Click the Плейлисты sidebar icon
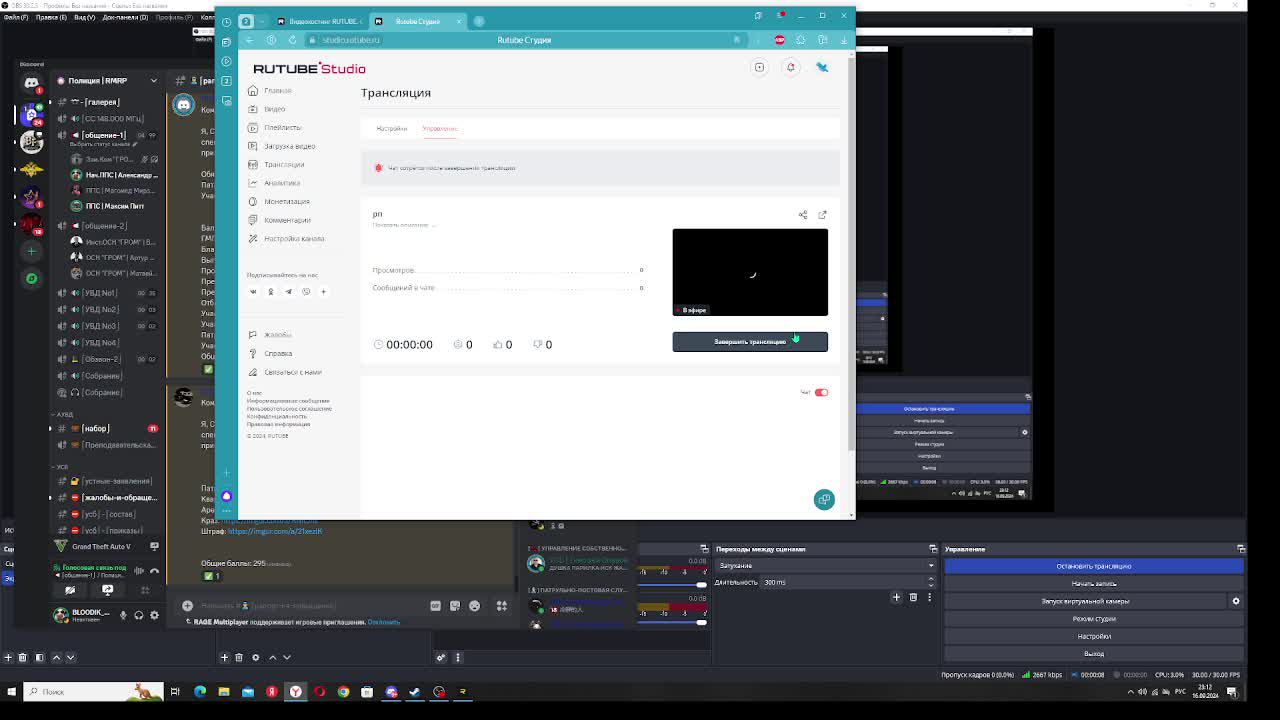The height and width of the screenshot is (720, 1280). click(x=253, y=128)
